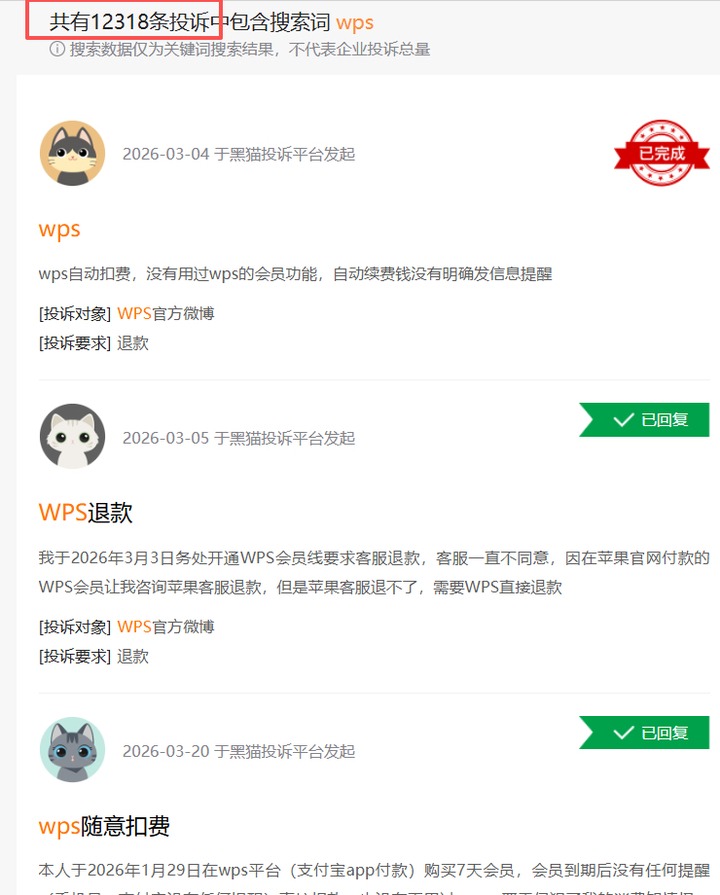Click the 2026-03-20 posting date line
Viewport: 720px width, 895px height.
pyautogui.click(x=239, y=751)
